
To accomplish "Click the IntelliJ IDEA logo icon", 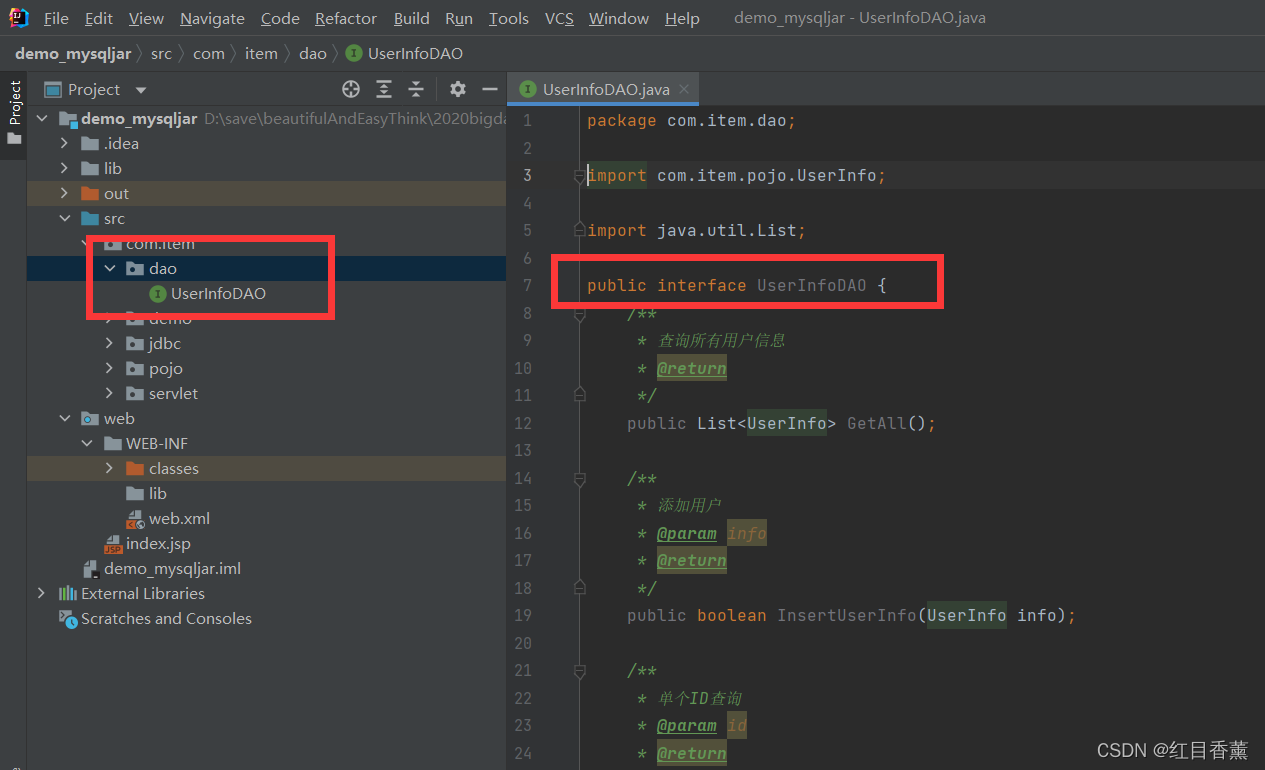I will click(x=18, y=18).
